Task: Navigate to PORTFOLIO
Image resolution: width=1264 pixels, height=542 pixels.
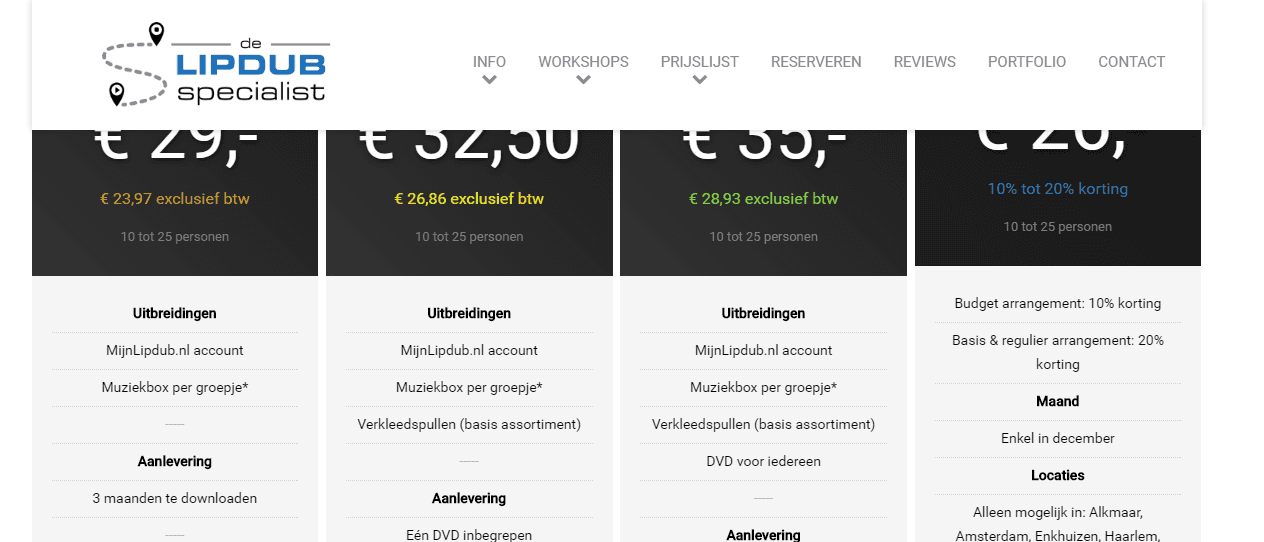Action: click(1027, 62)
